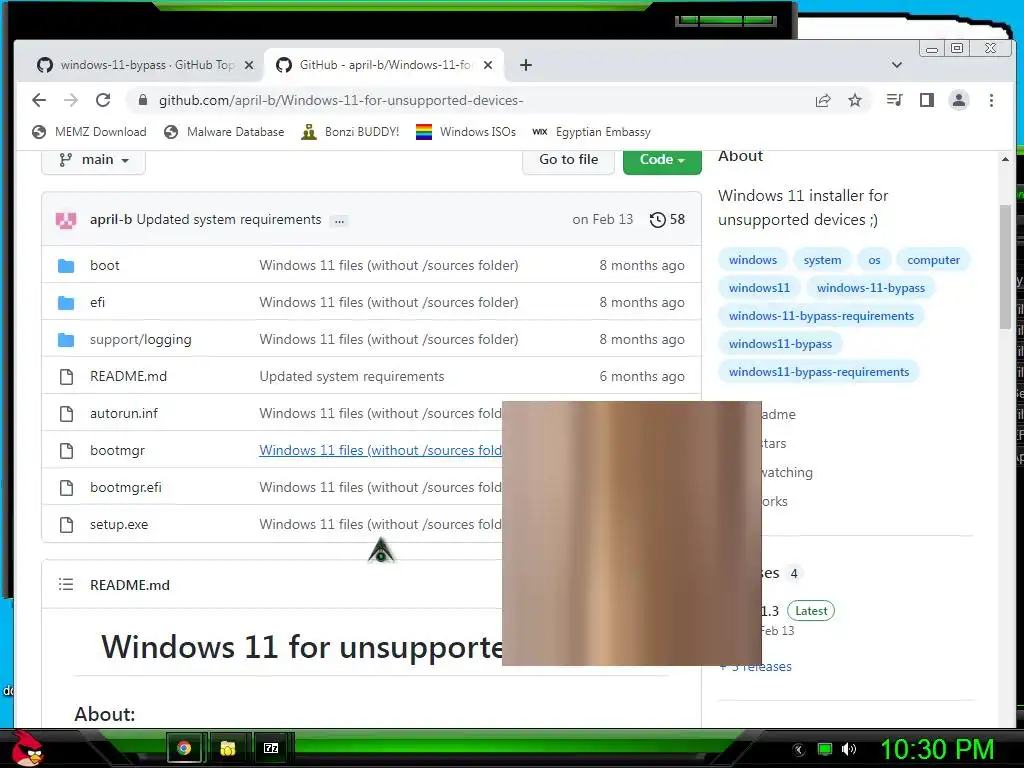This screenshot has width=1024, height=768.
Task: Open Egyptian Embassy bookmark
Action: pos(591,132)
